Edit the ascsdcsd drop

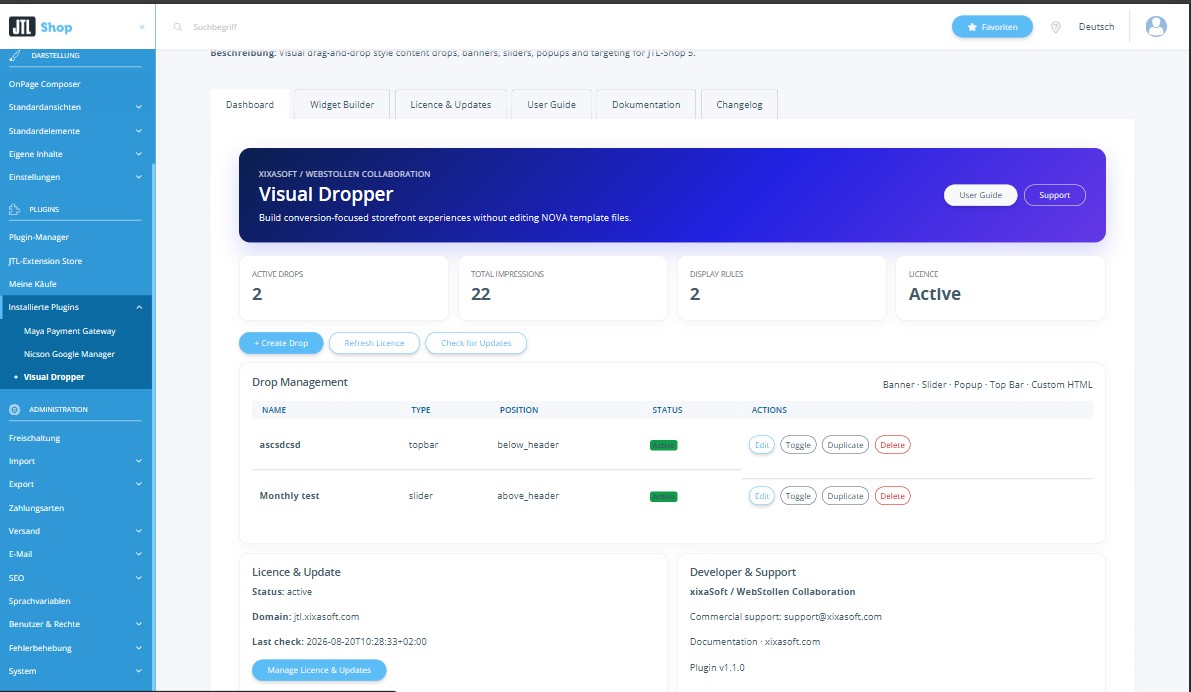coord(762,445)
